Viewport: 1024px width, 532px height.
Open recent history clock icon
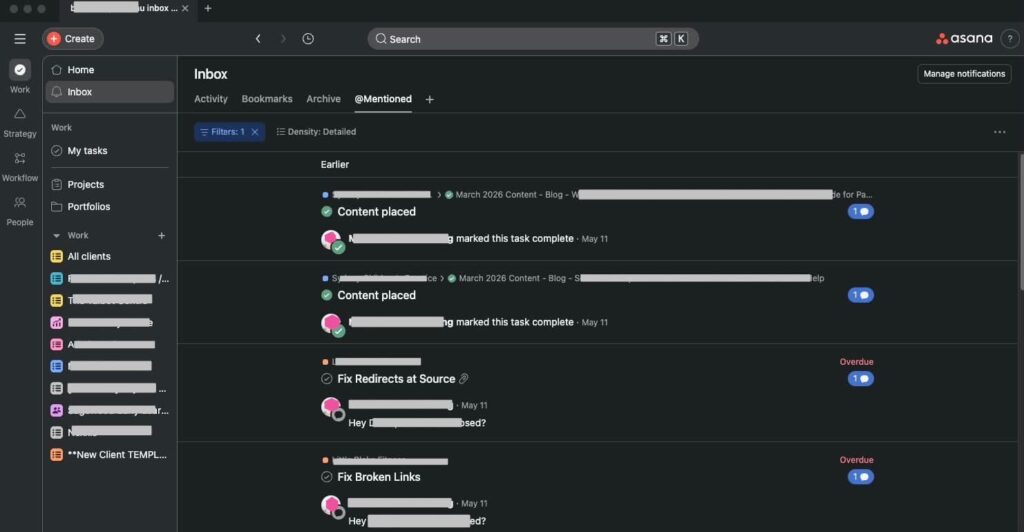(x=308, y=39)
